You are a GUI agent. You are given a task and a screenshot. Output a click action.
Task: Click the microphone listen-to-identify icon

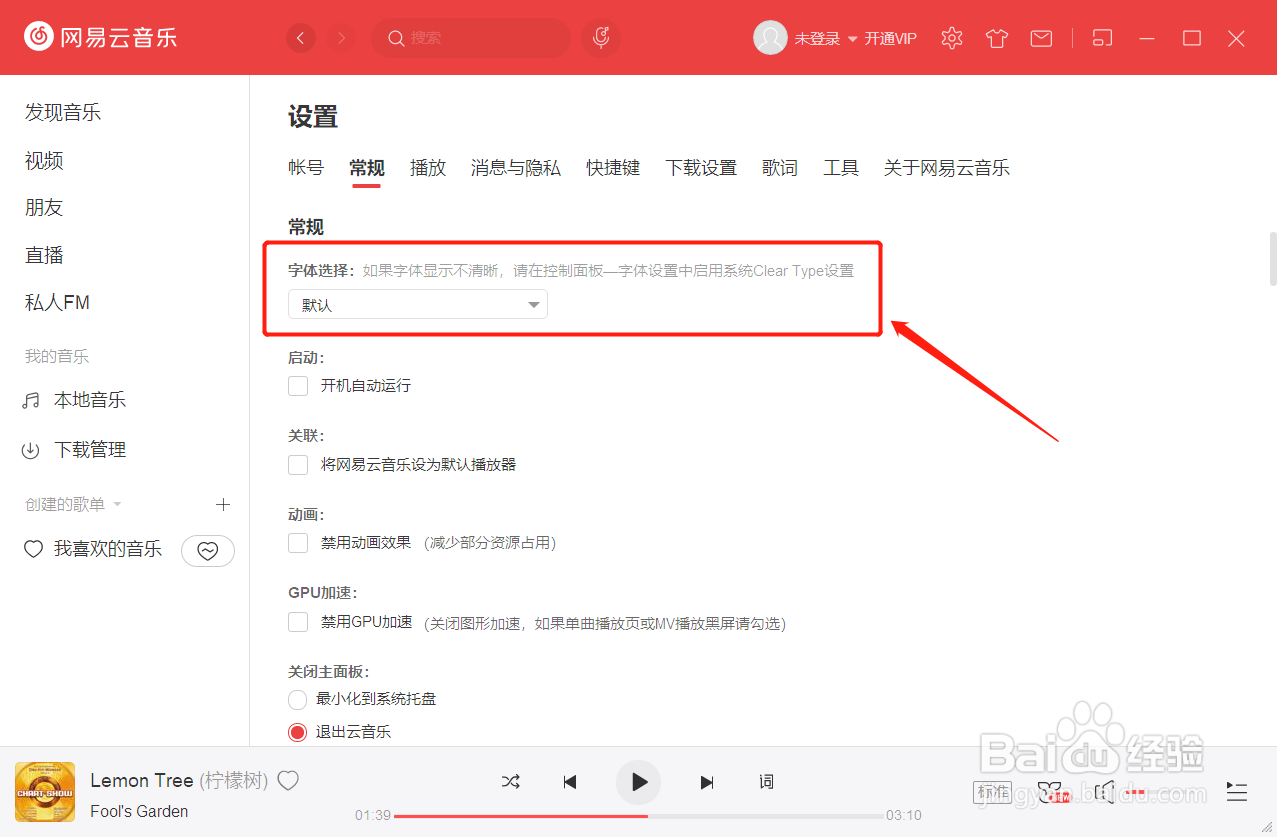click(x=601, y=38)
